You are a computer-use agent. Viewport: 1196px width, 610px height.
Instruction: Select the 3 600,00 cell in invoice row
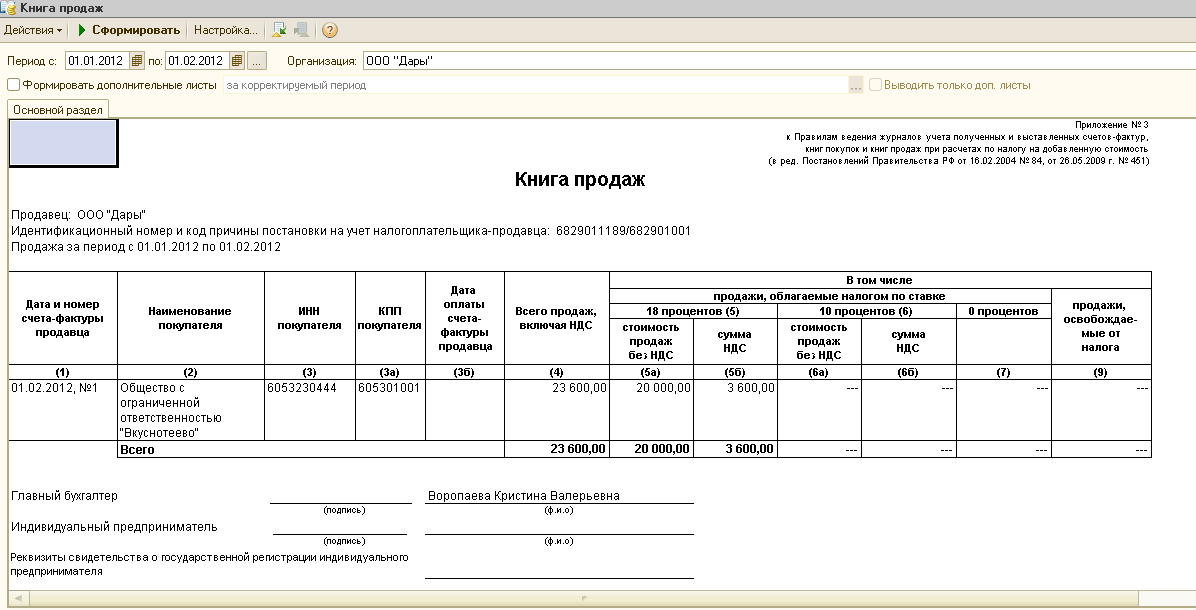coord(735,410)
